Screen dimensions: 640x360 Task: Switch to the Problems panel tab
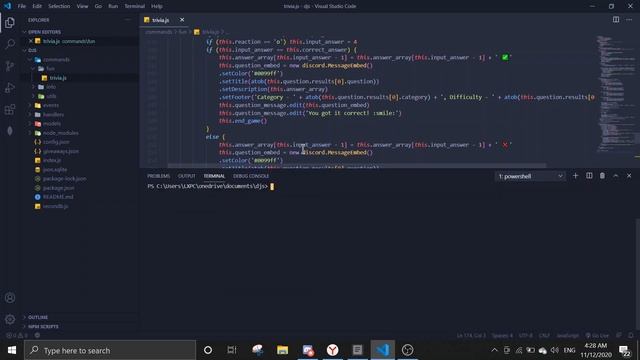coord(158,176)
